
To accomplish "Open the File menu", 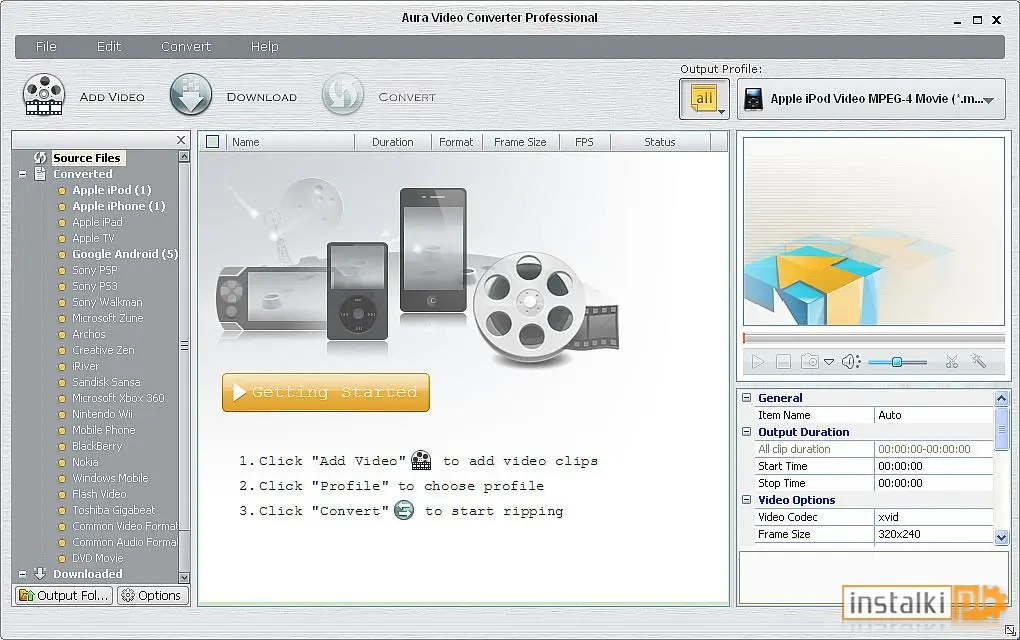I will 46,47.
